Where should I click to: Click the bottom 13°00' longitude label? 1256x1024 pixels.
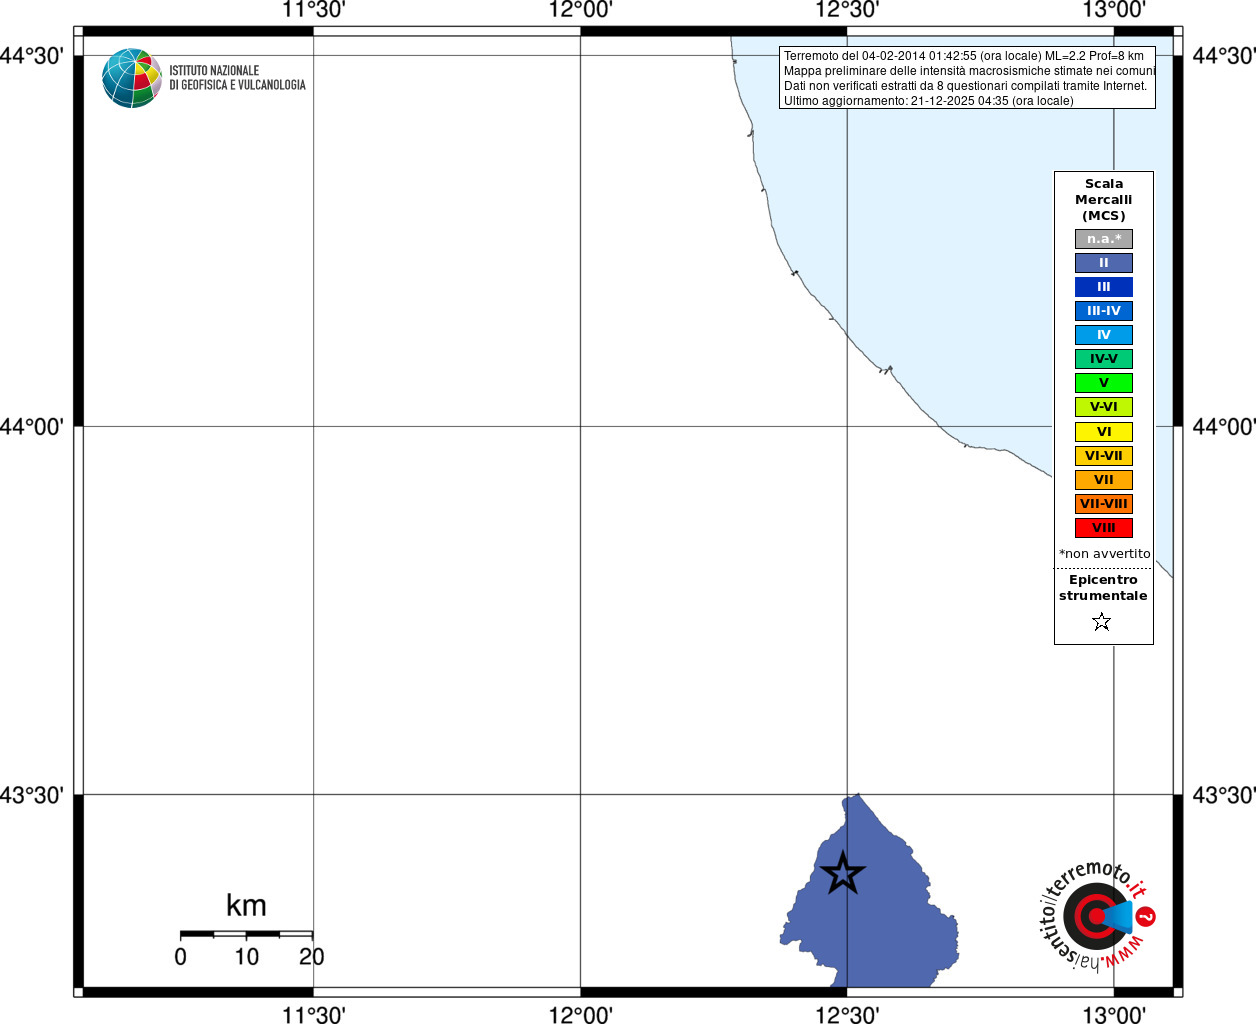tap(1114, 1015)
